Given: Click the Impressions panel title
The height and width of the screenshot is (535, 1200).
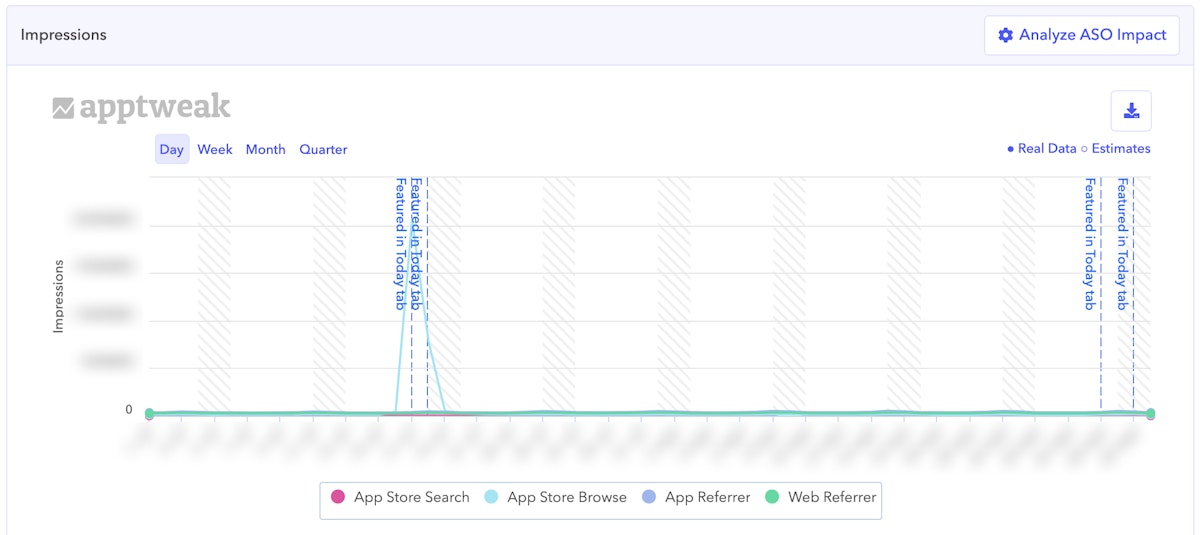Looking at the screenshot, I should click(63, 35).
